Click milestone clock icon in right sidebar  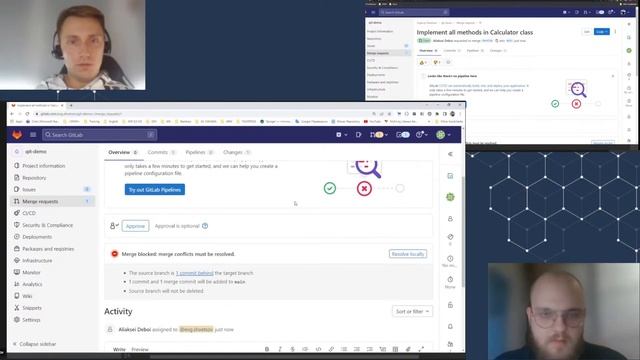point(450,258)
